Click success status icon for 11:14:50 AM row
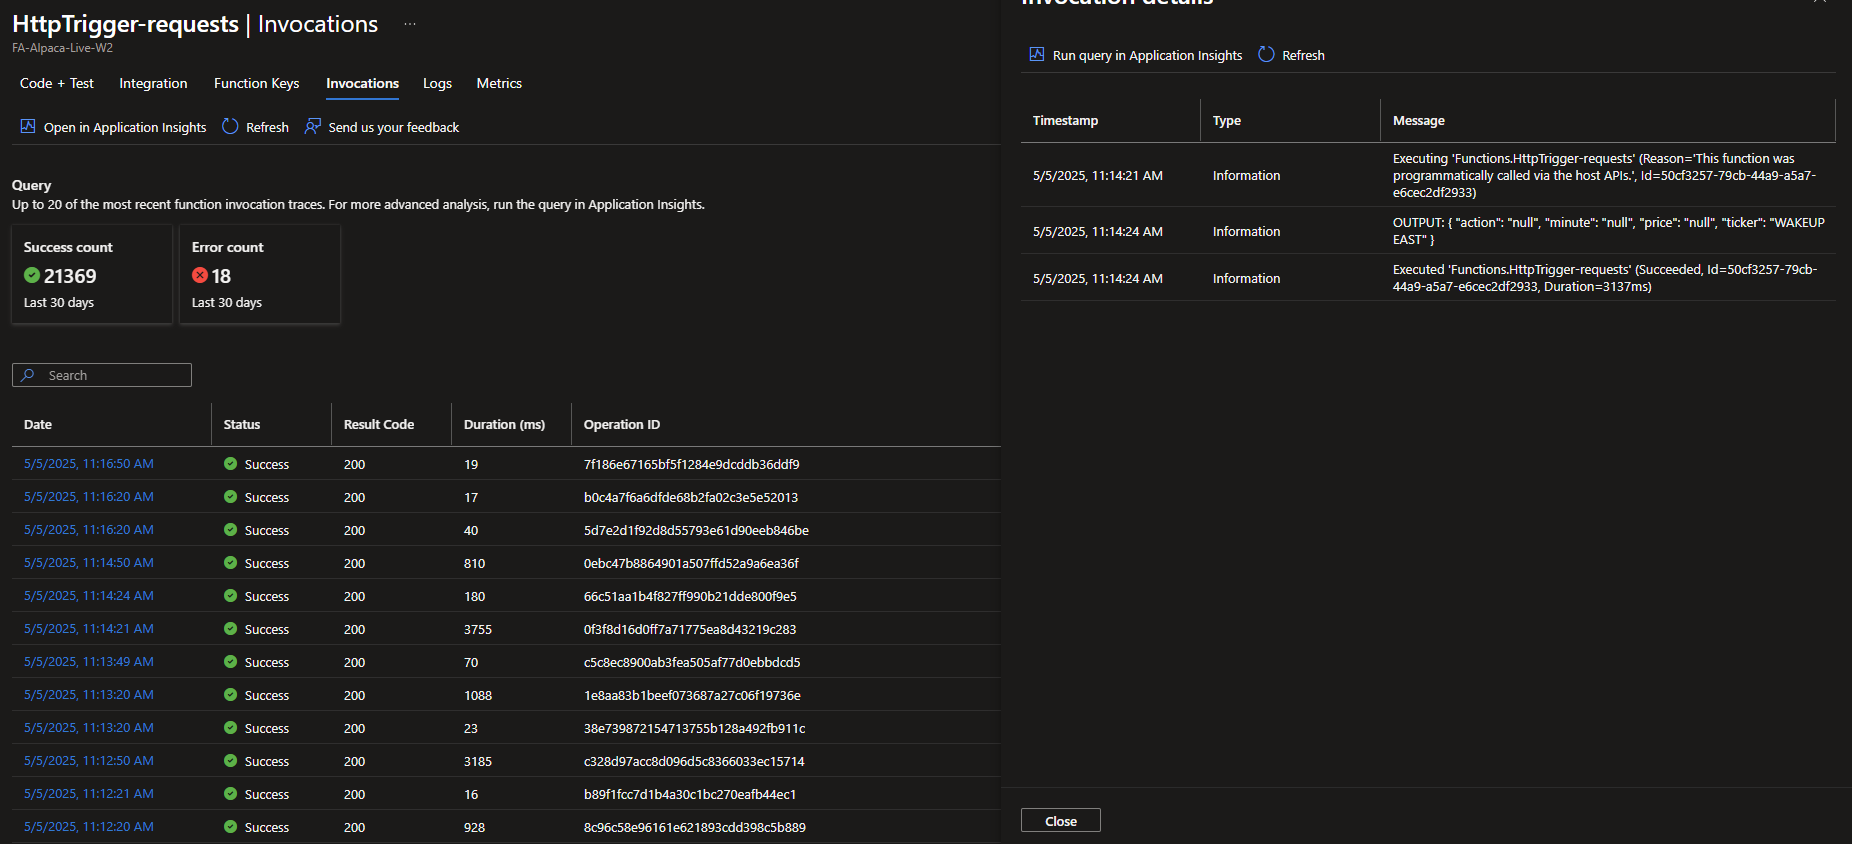The height and width of the screenshot is (844, 1852). 231,563
